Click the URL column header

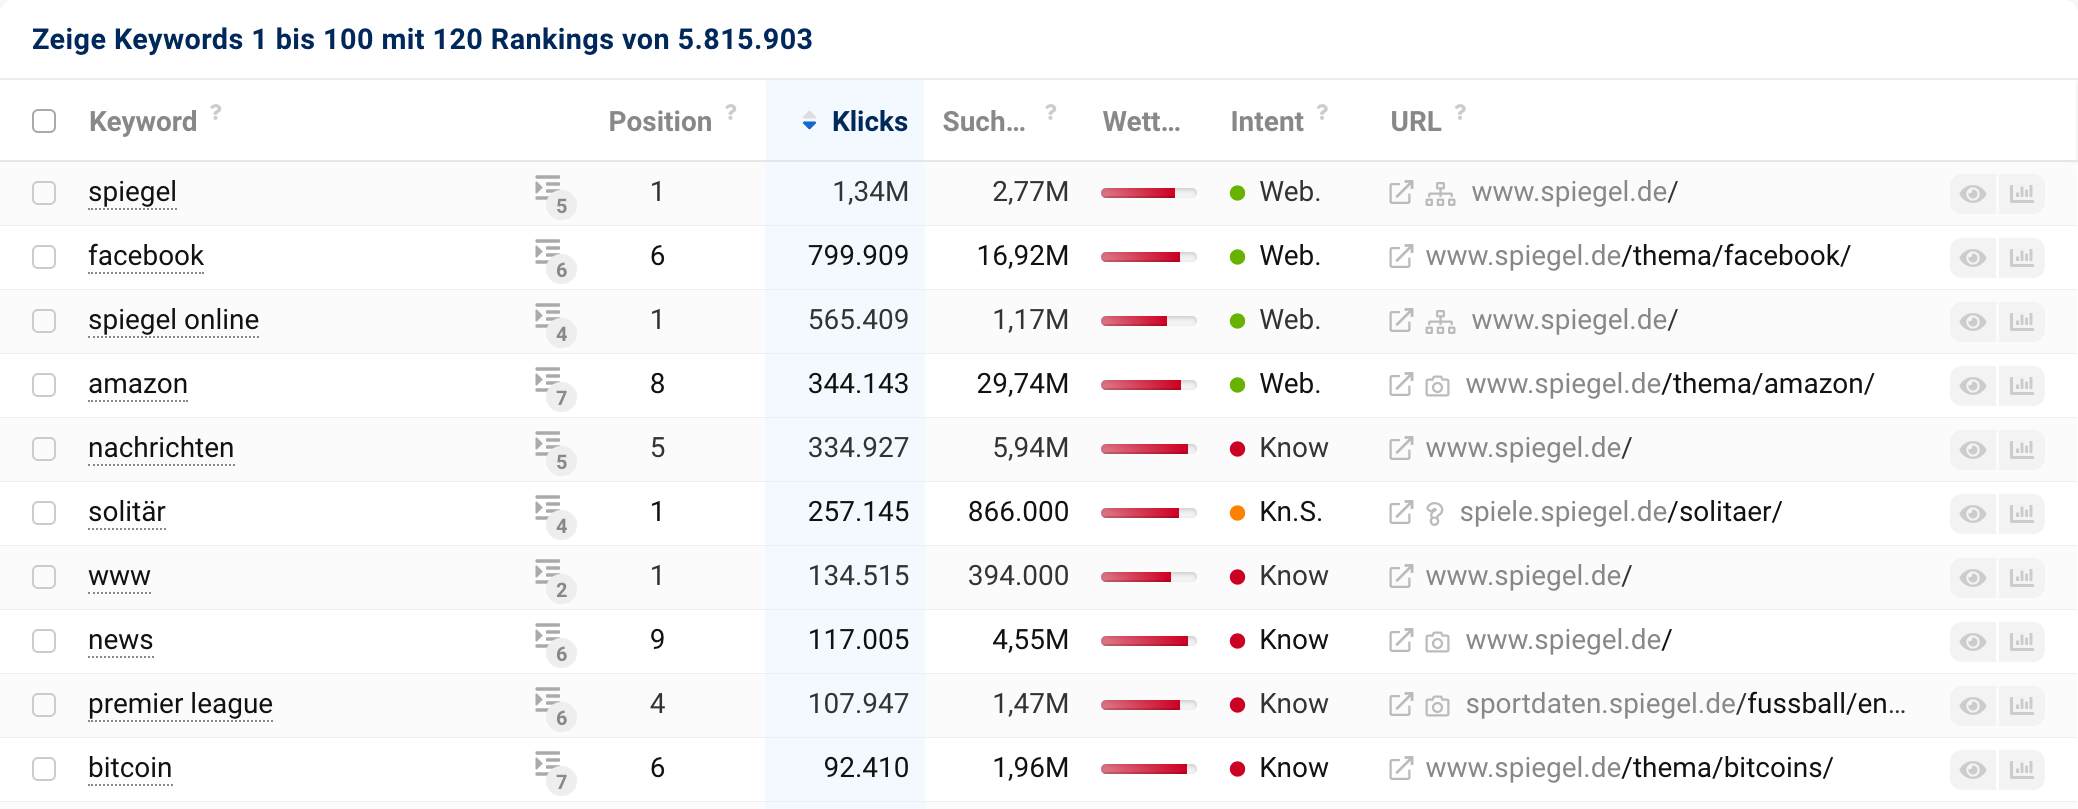click(x=1415, y=122)
